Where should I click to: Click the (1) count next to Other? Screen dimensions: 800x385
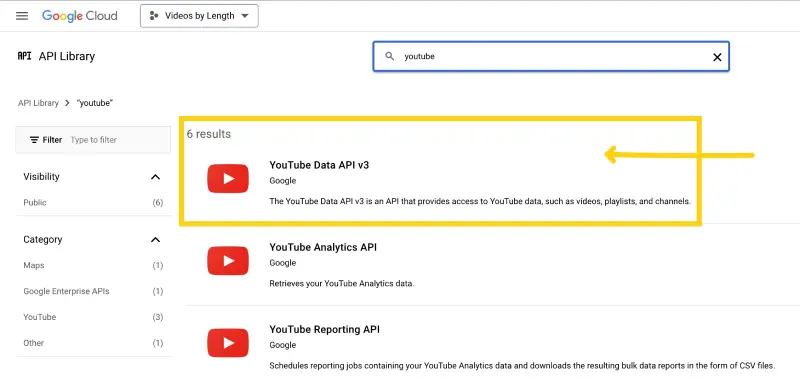click(x=158, y=343)
